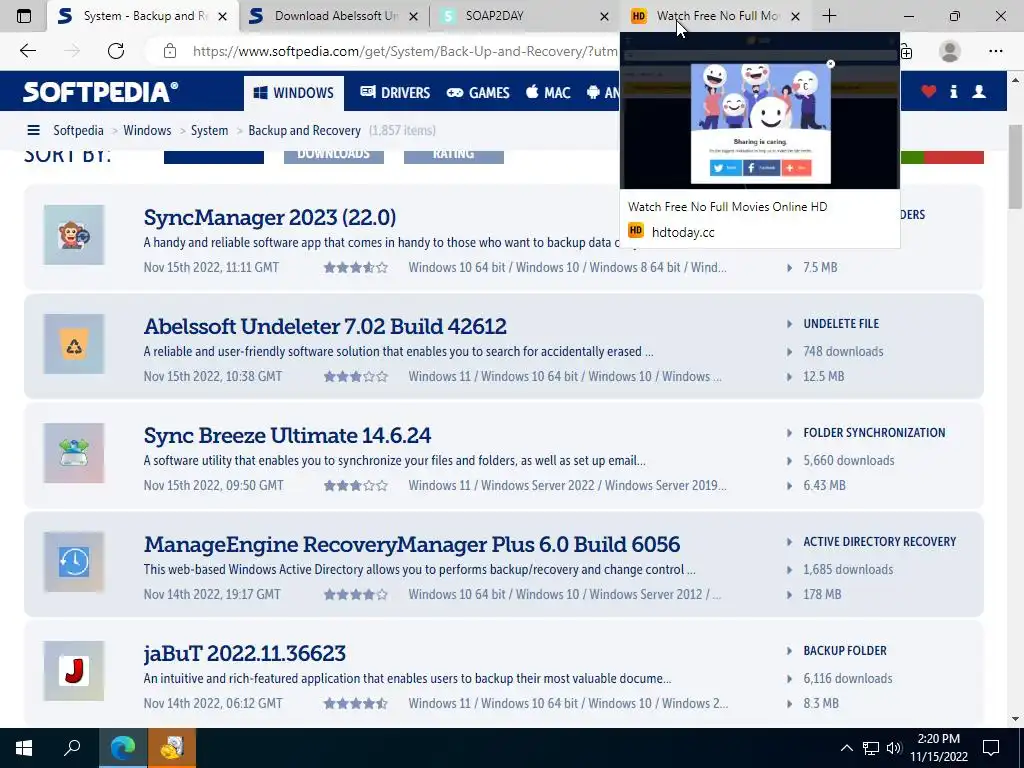Select the MAC category tab

(x=548, y=93)
